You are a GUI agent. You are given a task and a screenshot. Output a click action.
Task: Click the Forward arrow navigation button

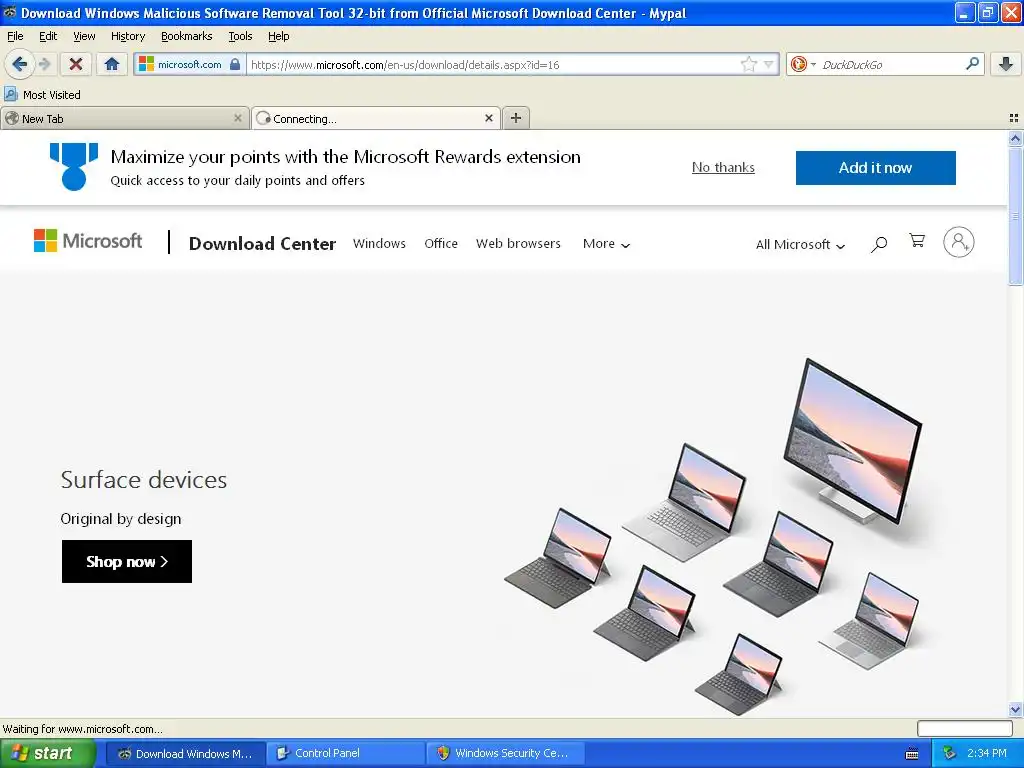[x=44, y=64]
